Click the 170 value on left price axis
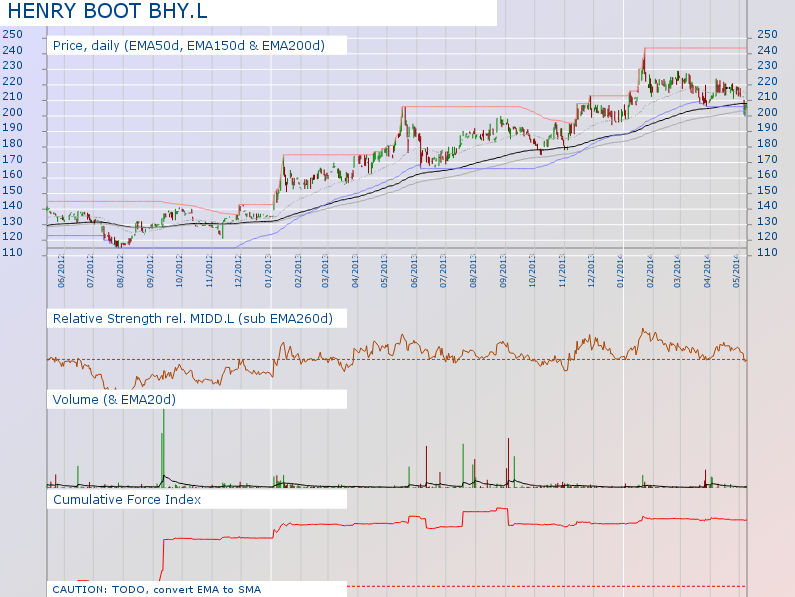 pos(12,159)
